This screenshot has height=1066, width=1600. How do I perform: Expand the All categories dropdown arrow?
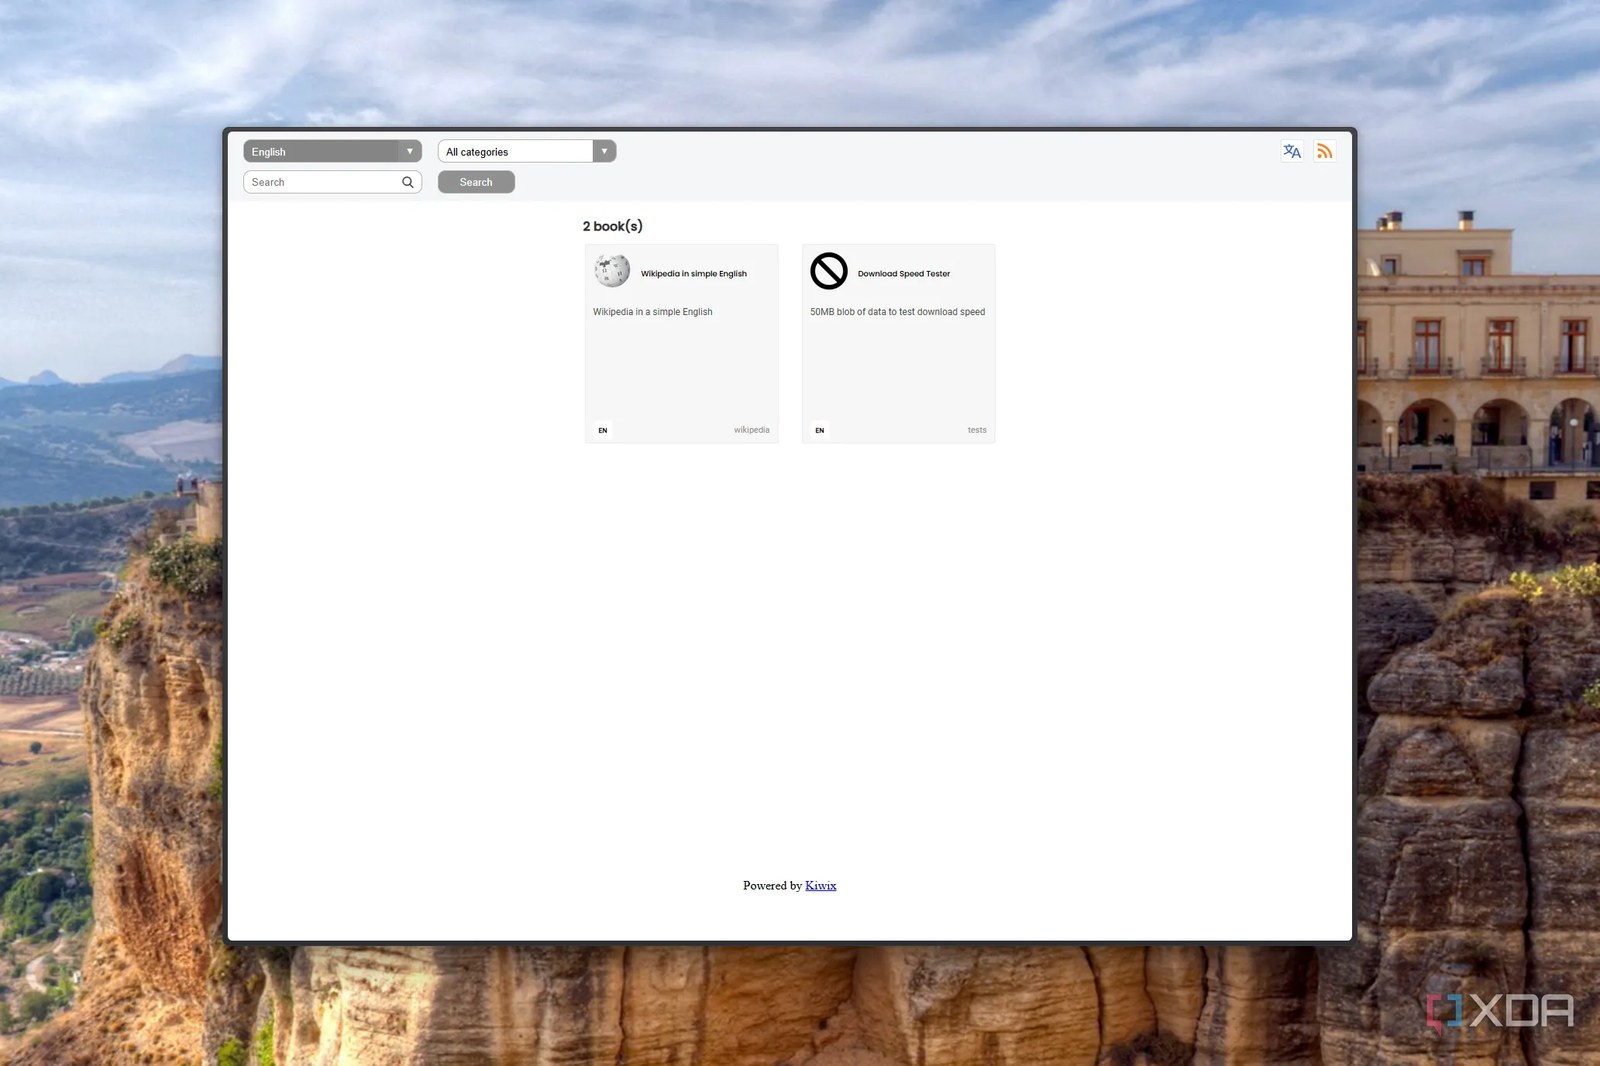pos(604,151)
